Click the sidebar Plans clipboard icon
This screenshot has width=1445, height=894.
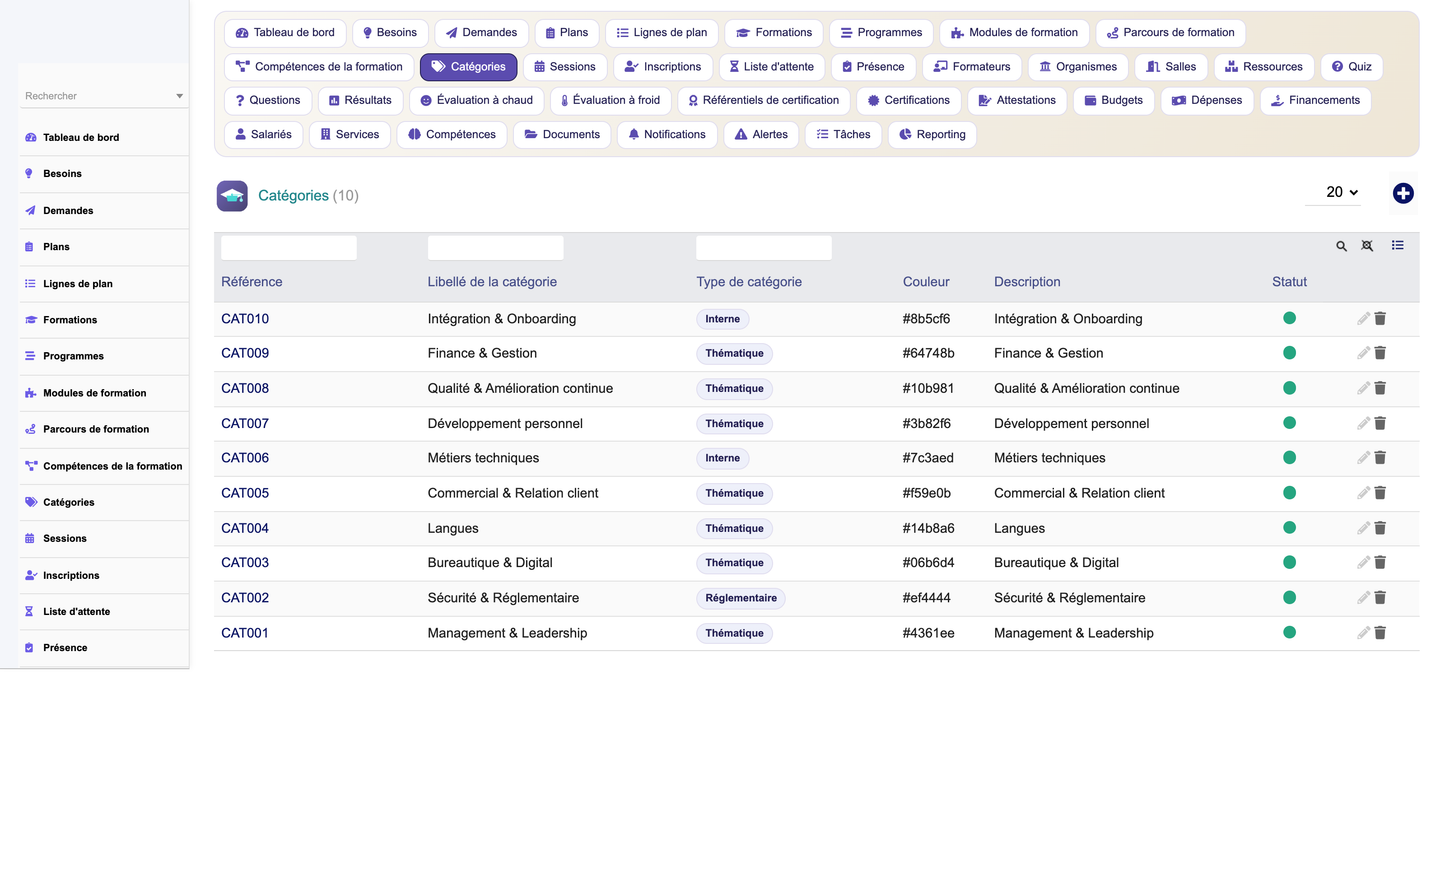pyautogui.click(x=30, y=246)
